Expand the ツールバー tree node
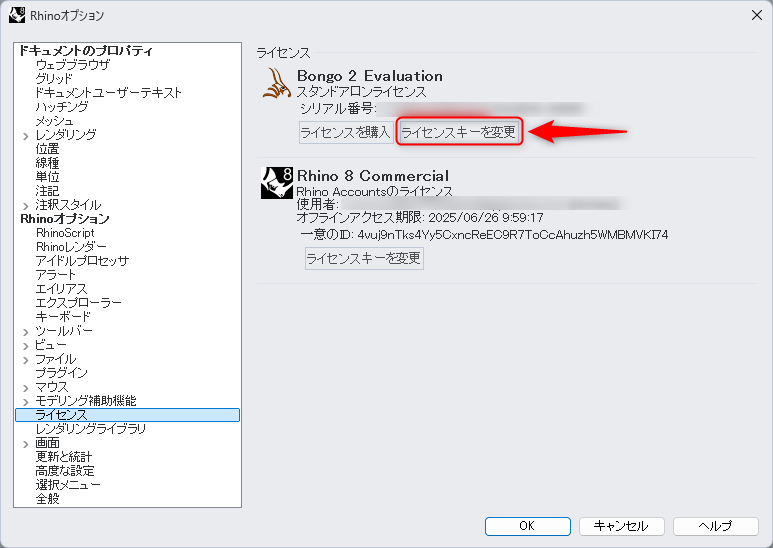The height and width of the screenshot is (548, 773). (x=26, y=332)
